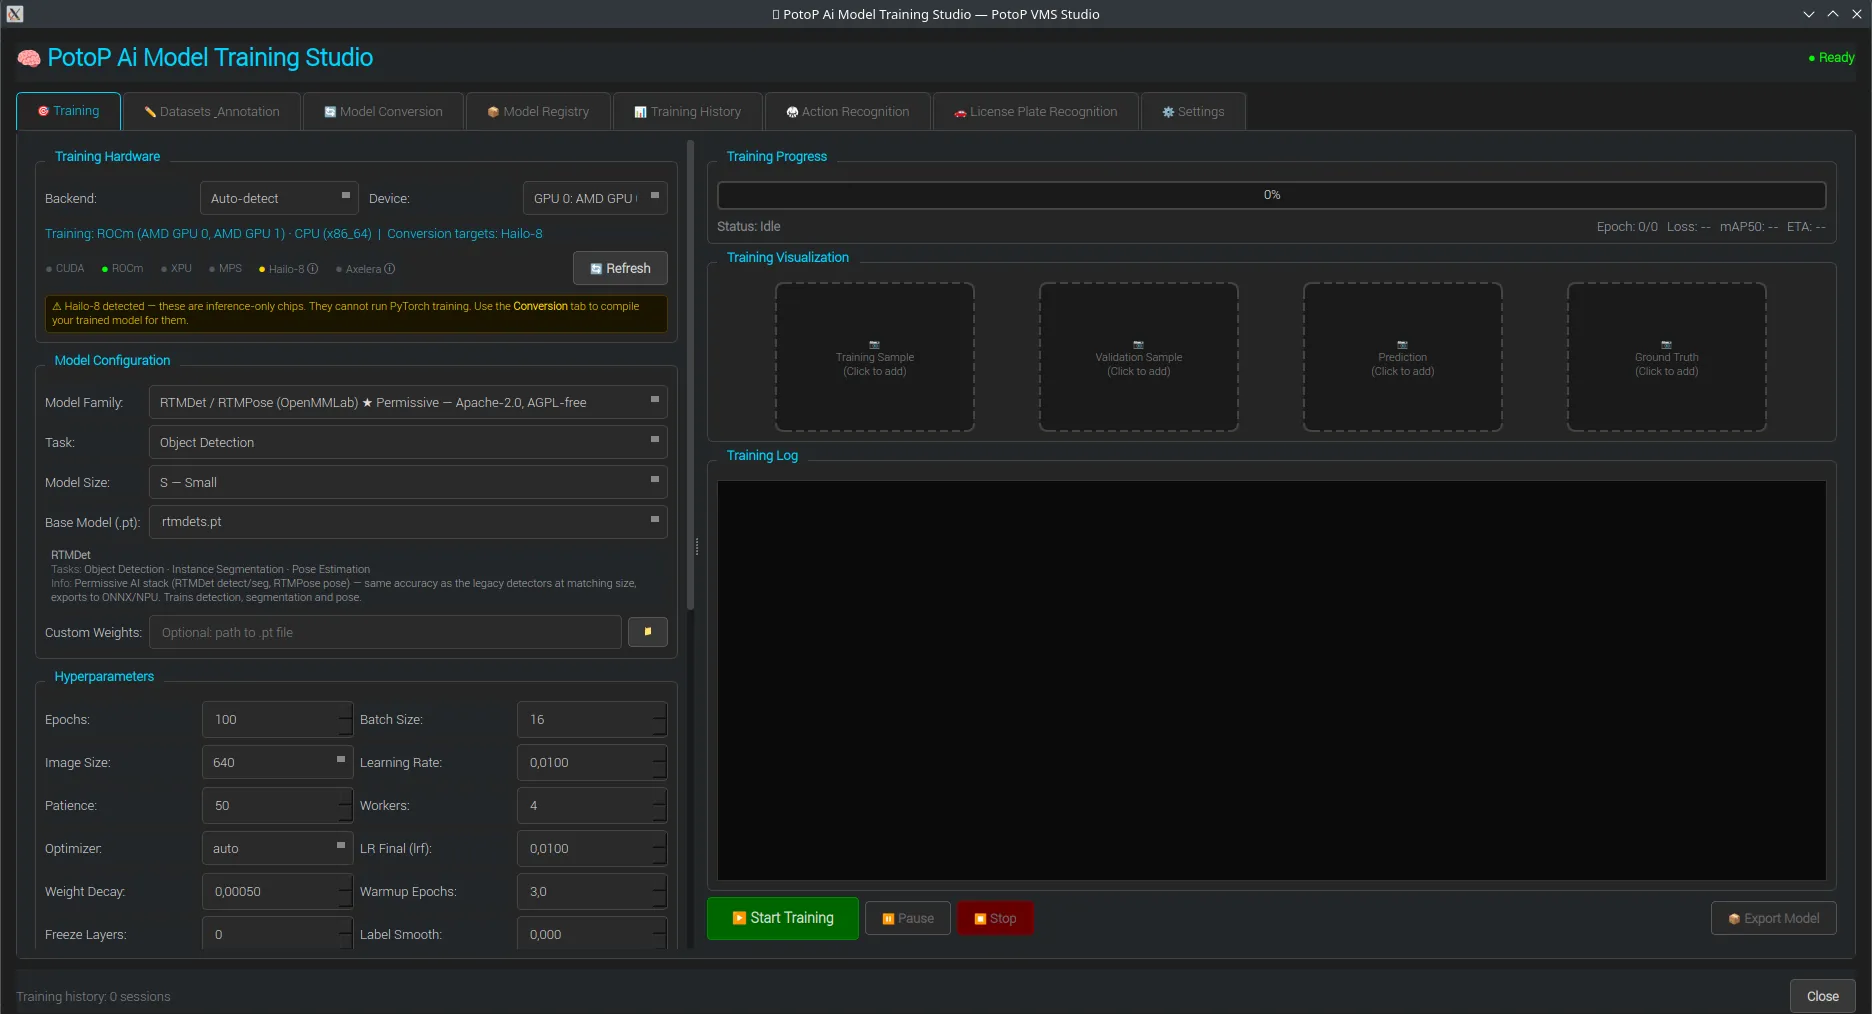Expand the Model Family combo box
Image resolution: width=1872 pixels, height=1014 pixels.
point(408,402)
